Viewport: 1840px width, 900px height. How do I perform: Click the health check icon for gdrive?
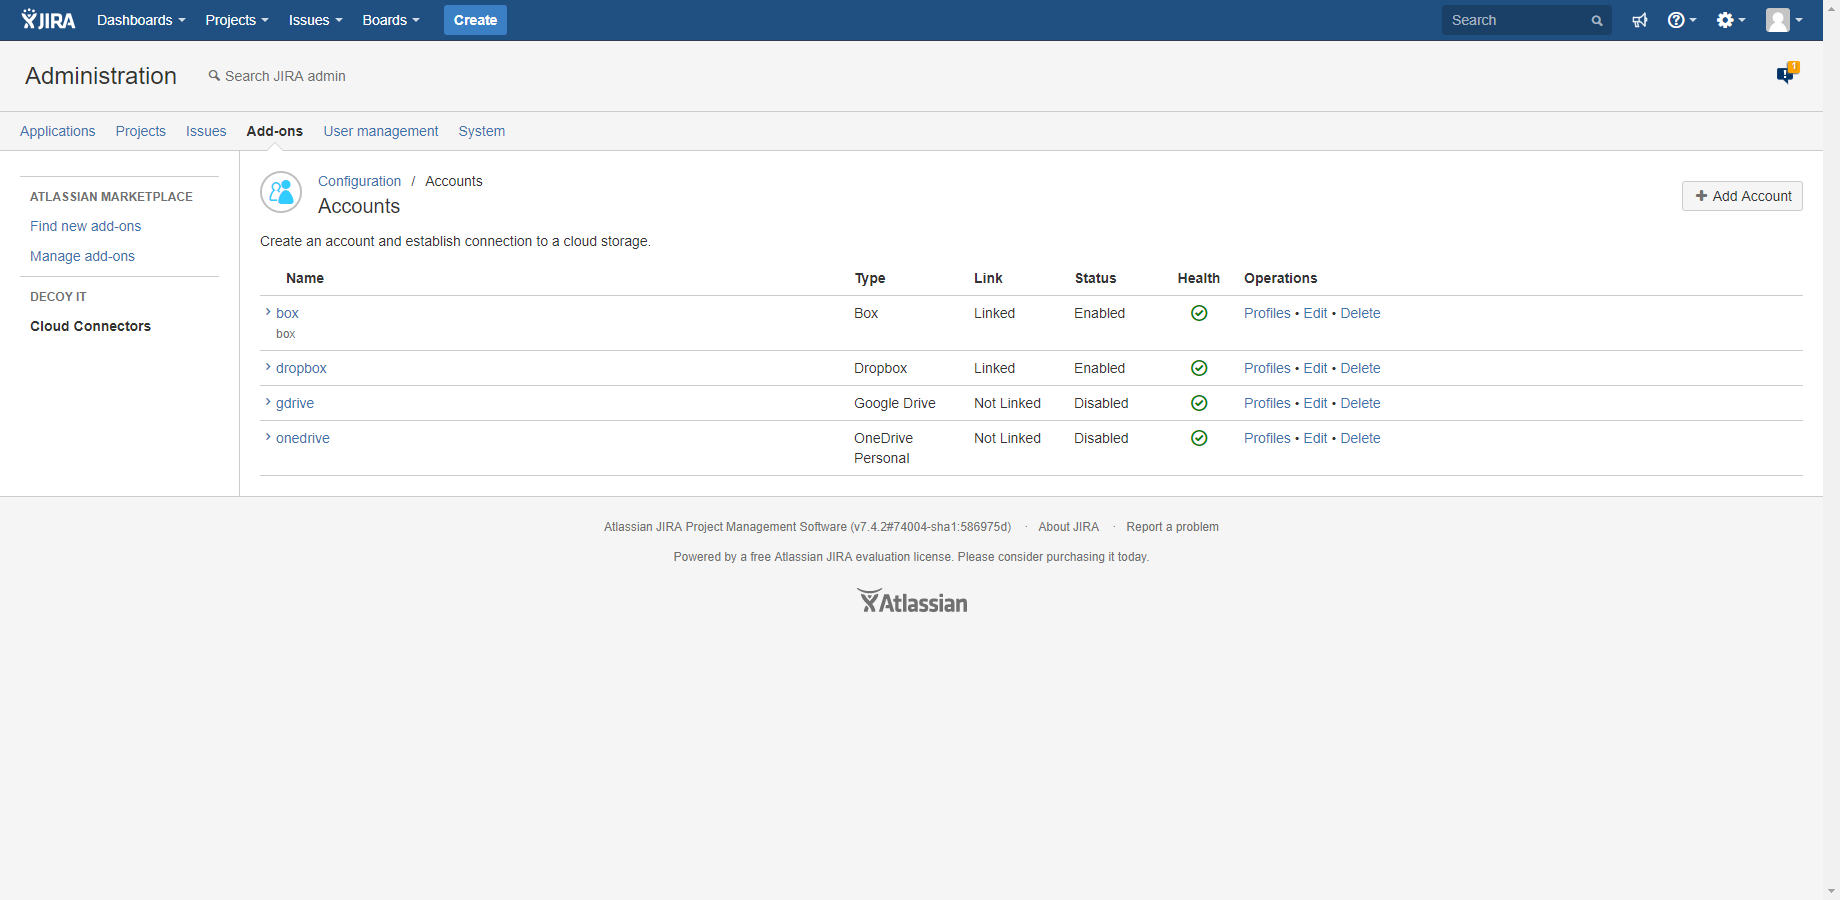click(x=1199, y=403)
